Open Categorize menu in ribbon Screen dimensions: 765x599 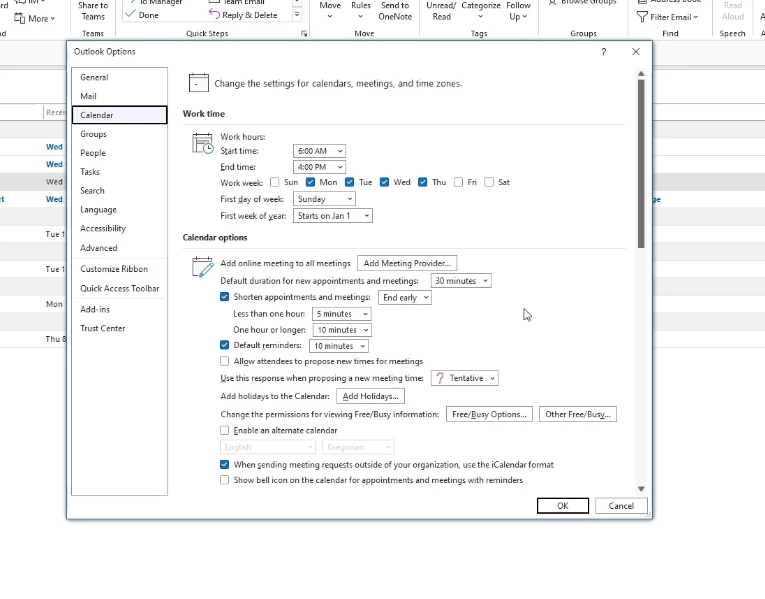(481, 11)
